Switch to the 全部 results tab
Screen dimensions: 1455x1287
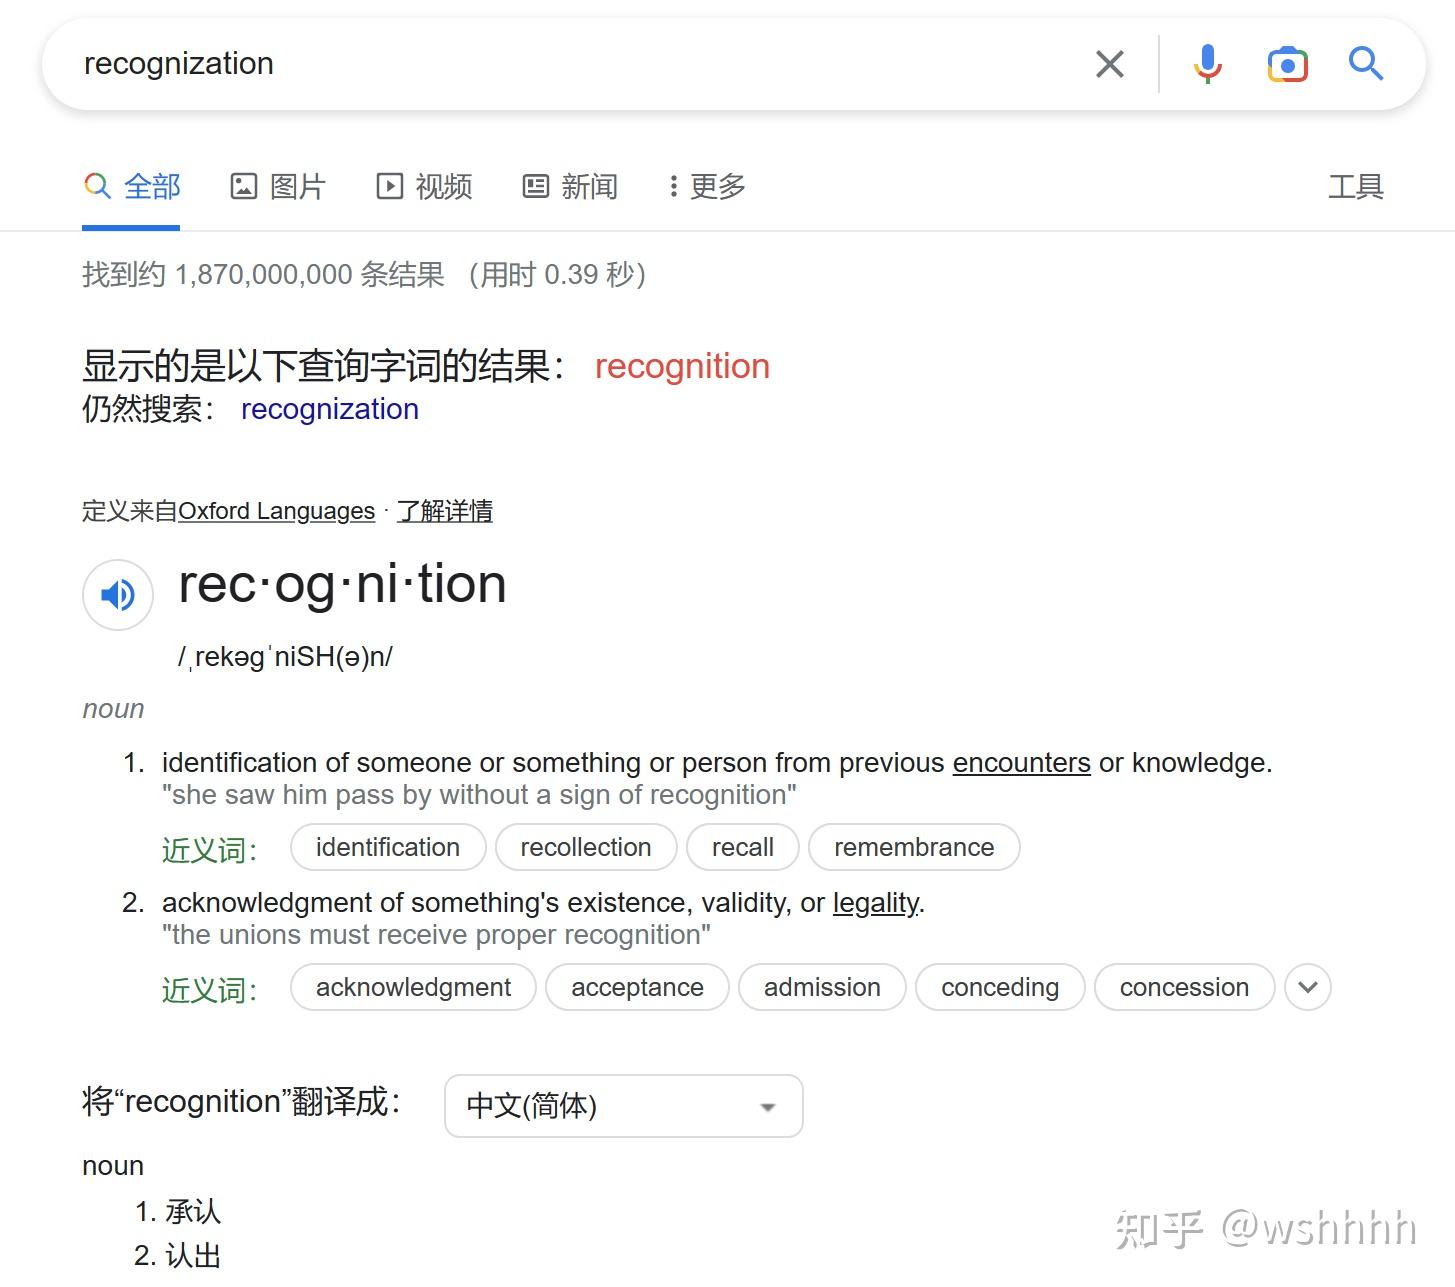tap(131, 186)
